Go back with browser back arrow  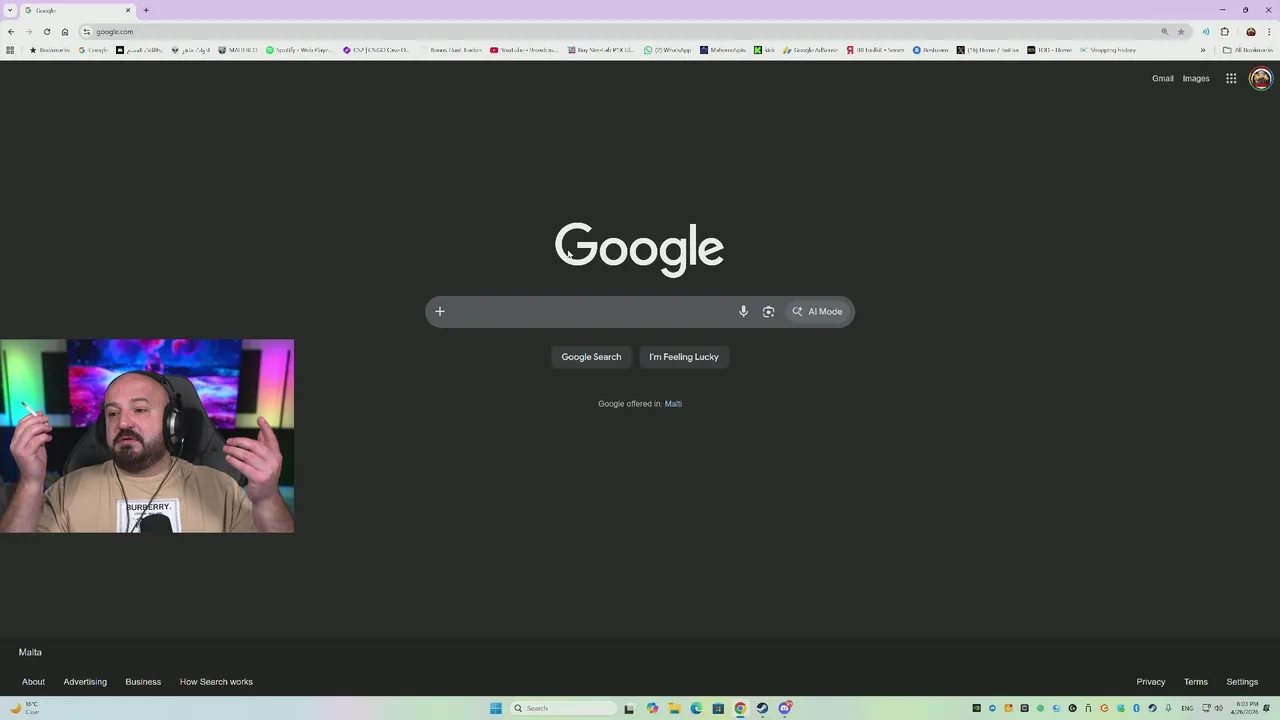tap(11, 31)
